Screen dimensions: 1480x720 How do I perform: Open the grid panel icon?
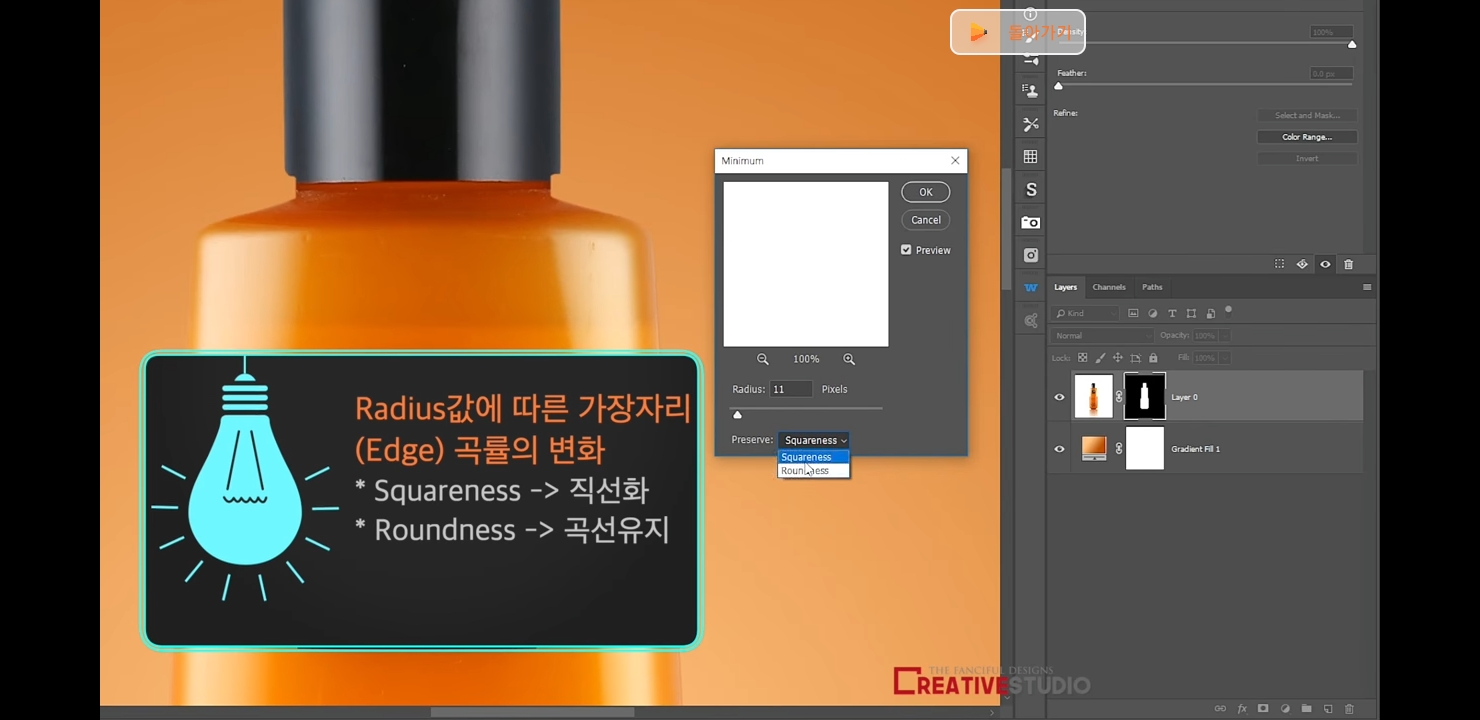click(x=1030, y=157)
